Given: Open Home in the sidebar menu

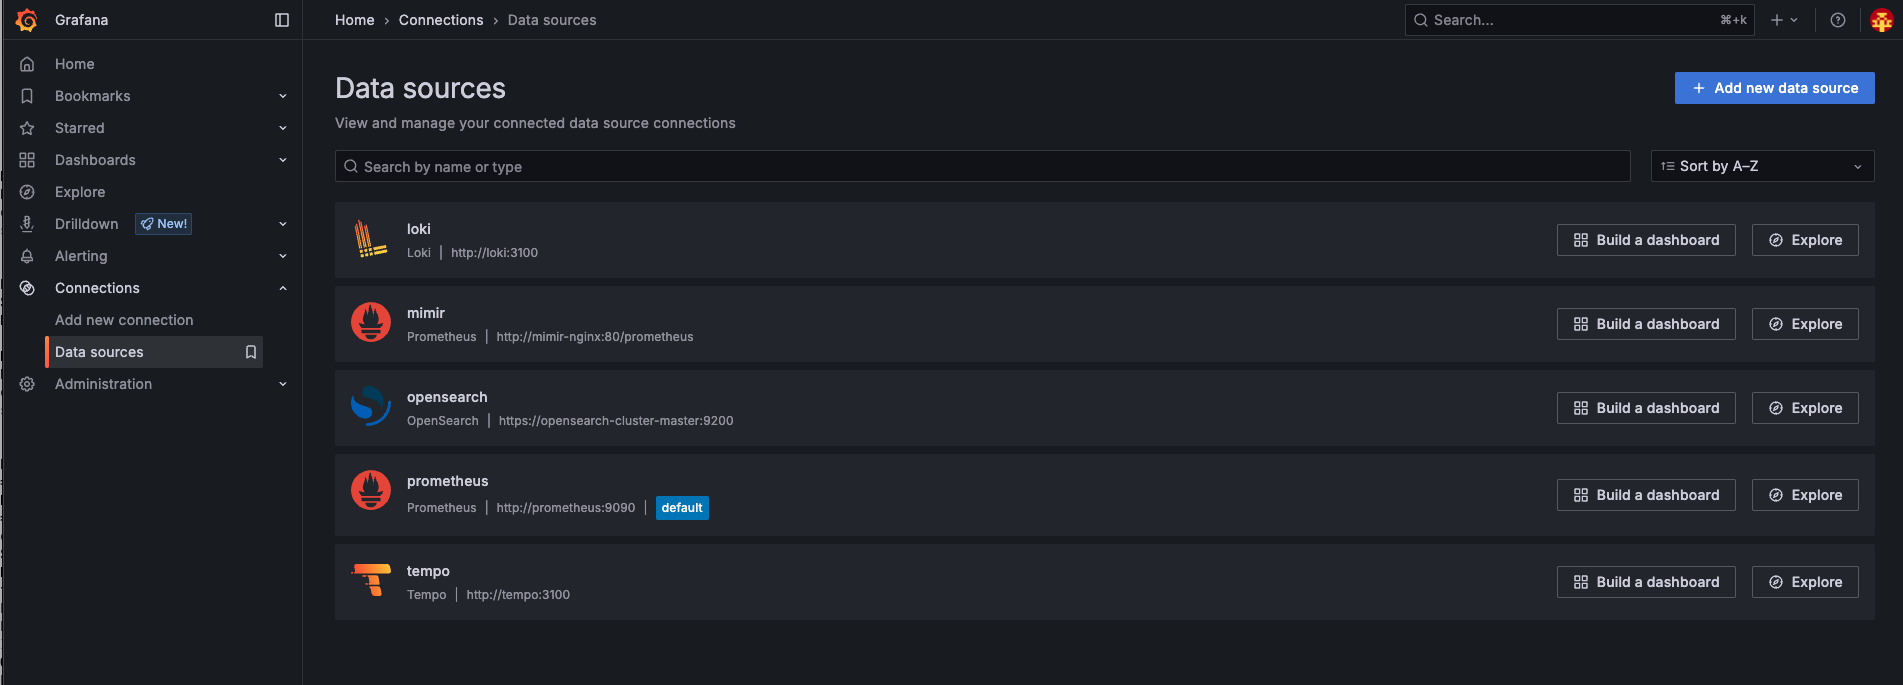Looking at the screenshot, I should tap(75, 64).
